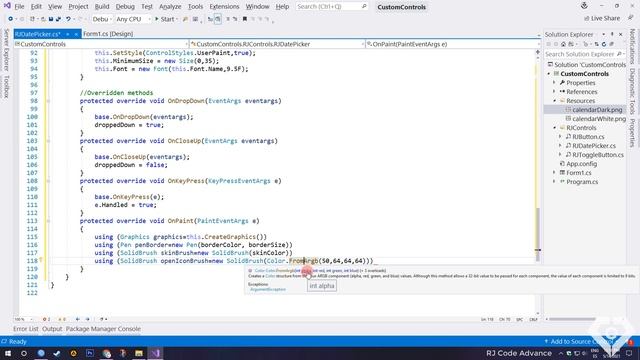Click Photoshop taskbar icon

(x=90, y=353)
